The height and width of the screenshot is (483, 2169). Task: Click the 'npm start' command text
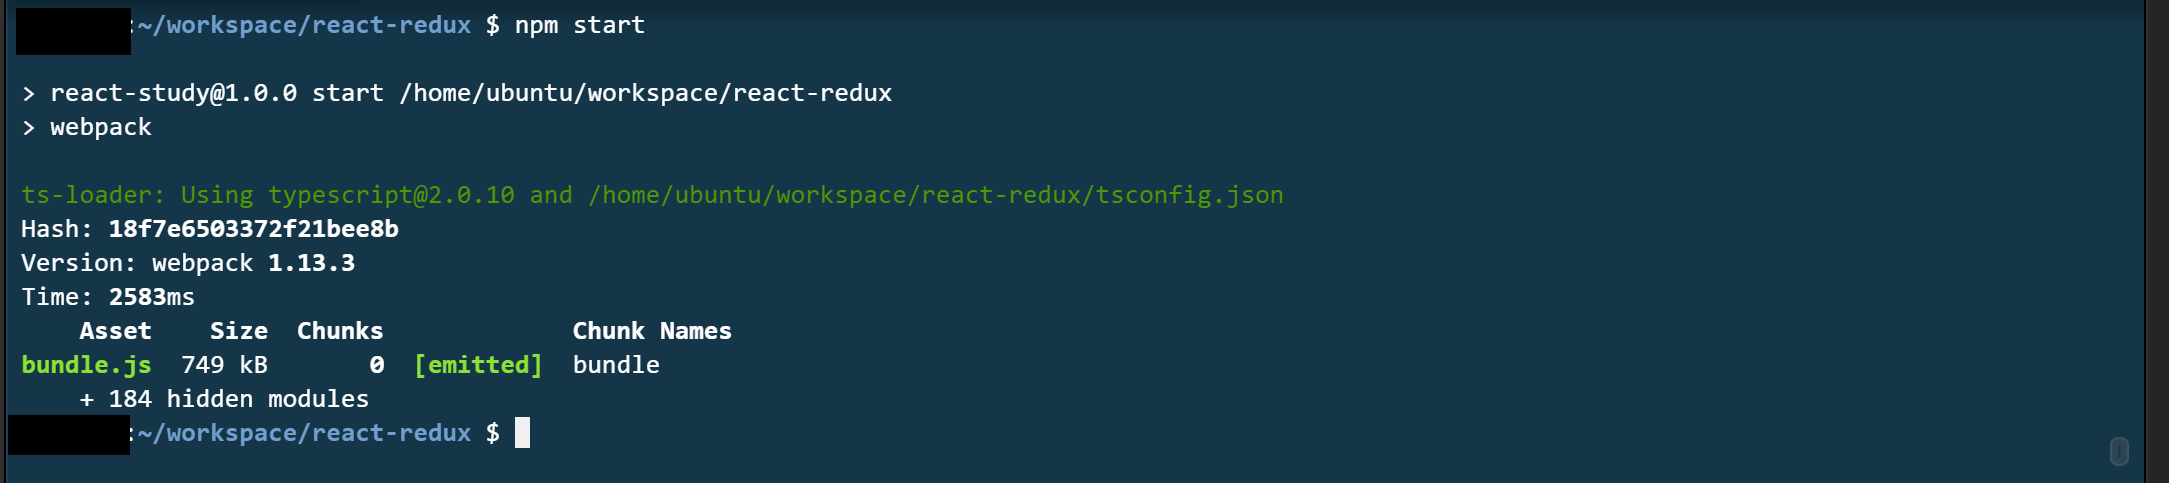point(580,25)
